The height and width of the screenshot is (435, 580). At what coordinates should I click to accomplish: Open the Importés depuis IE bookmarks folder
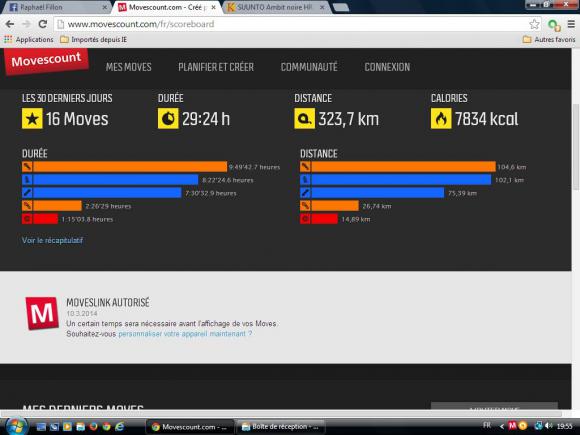[x=94, y=39]
